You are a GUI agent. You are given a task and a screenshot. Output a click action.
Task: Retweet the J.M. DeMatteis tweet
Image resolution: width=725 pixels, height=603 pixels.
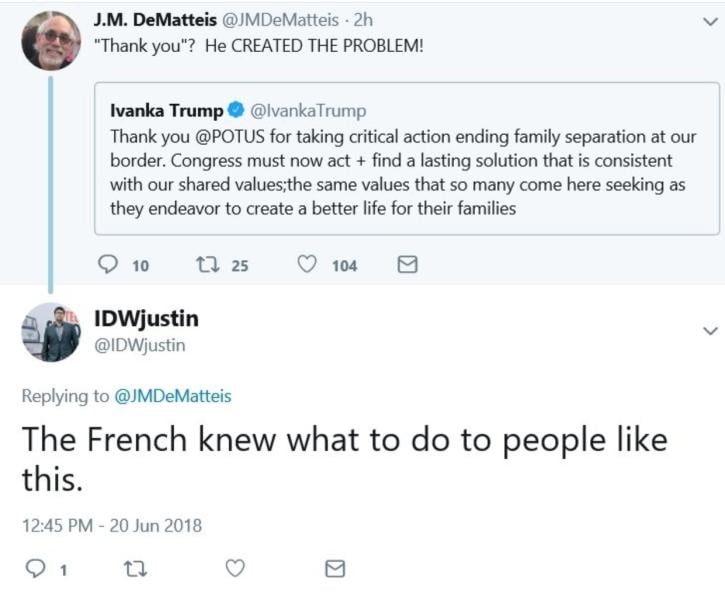pyautogui.click(x=208, y=265)
